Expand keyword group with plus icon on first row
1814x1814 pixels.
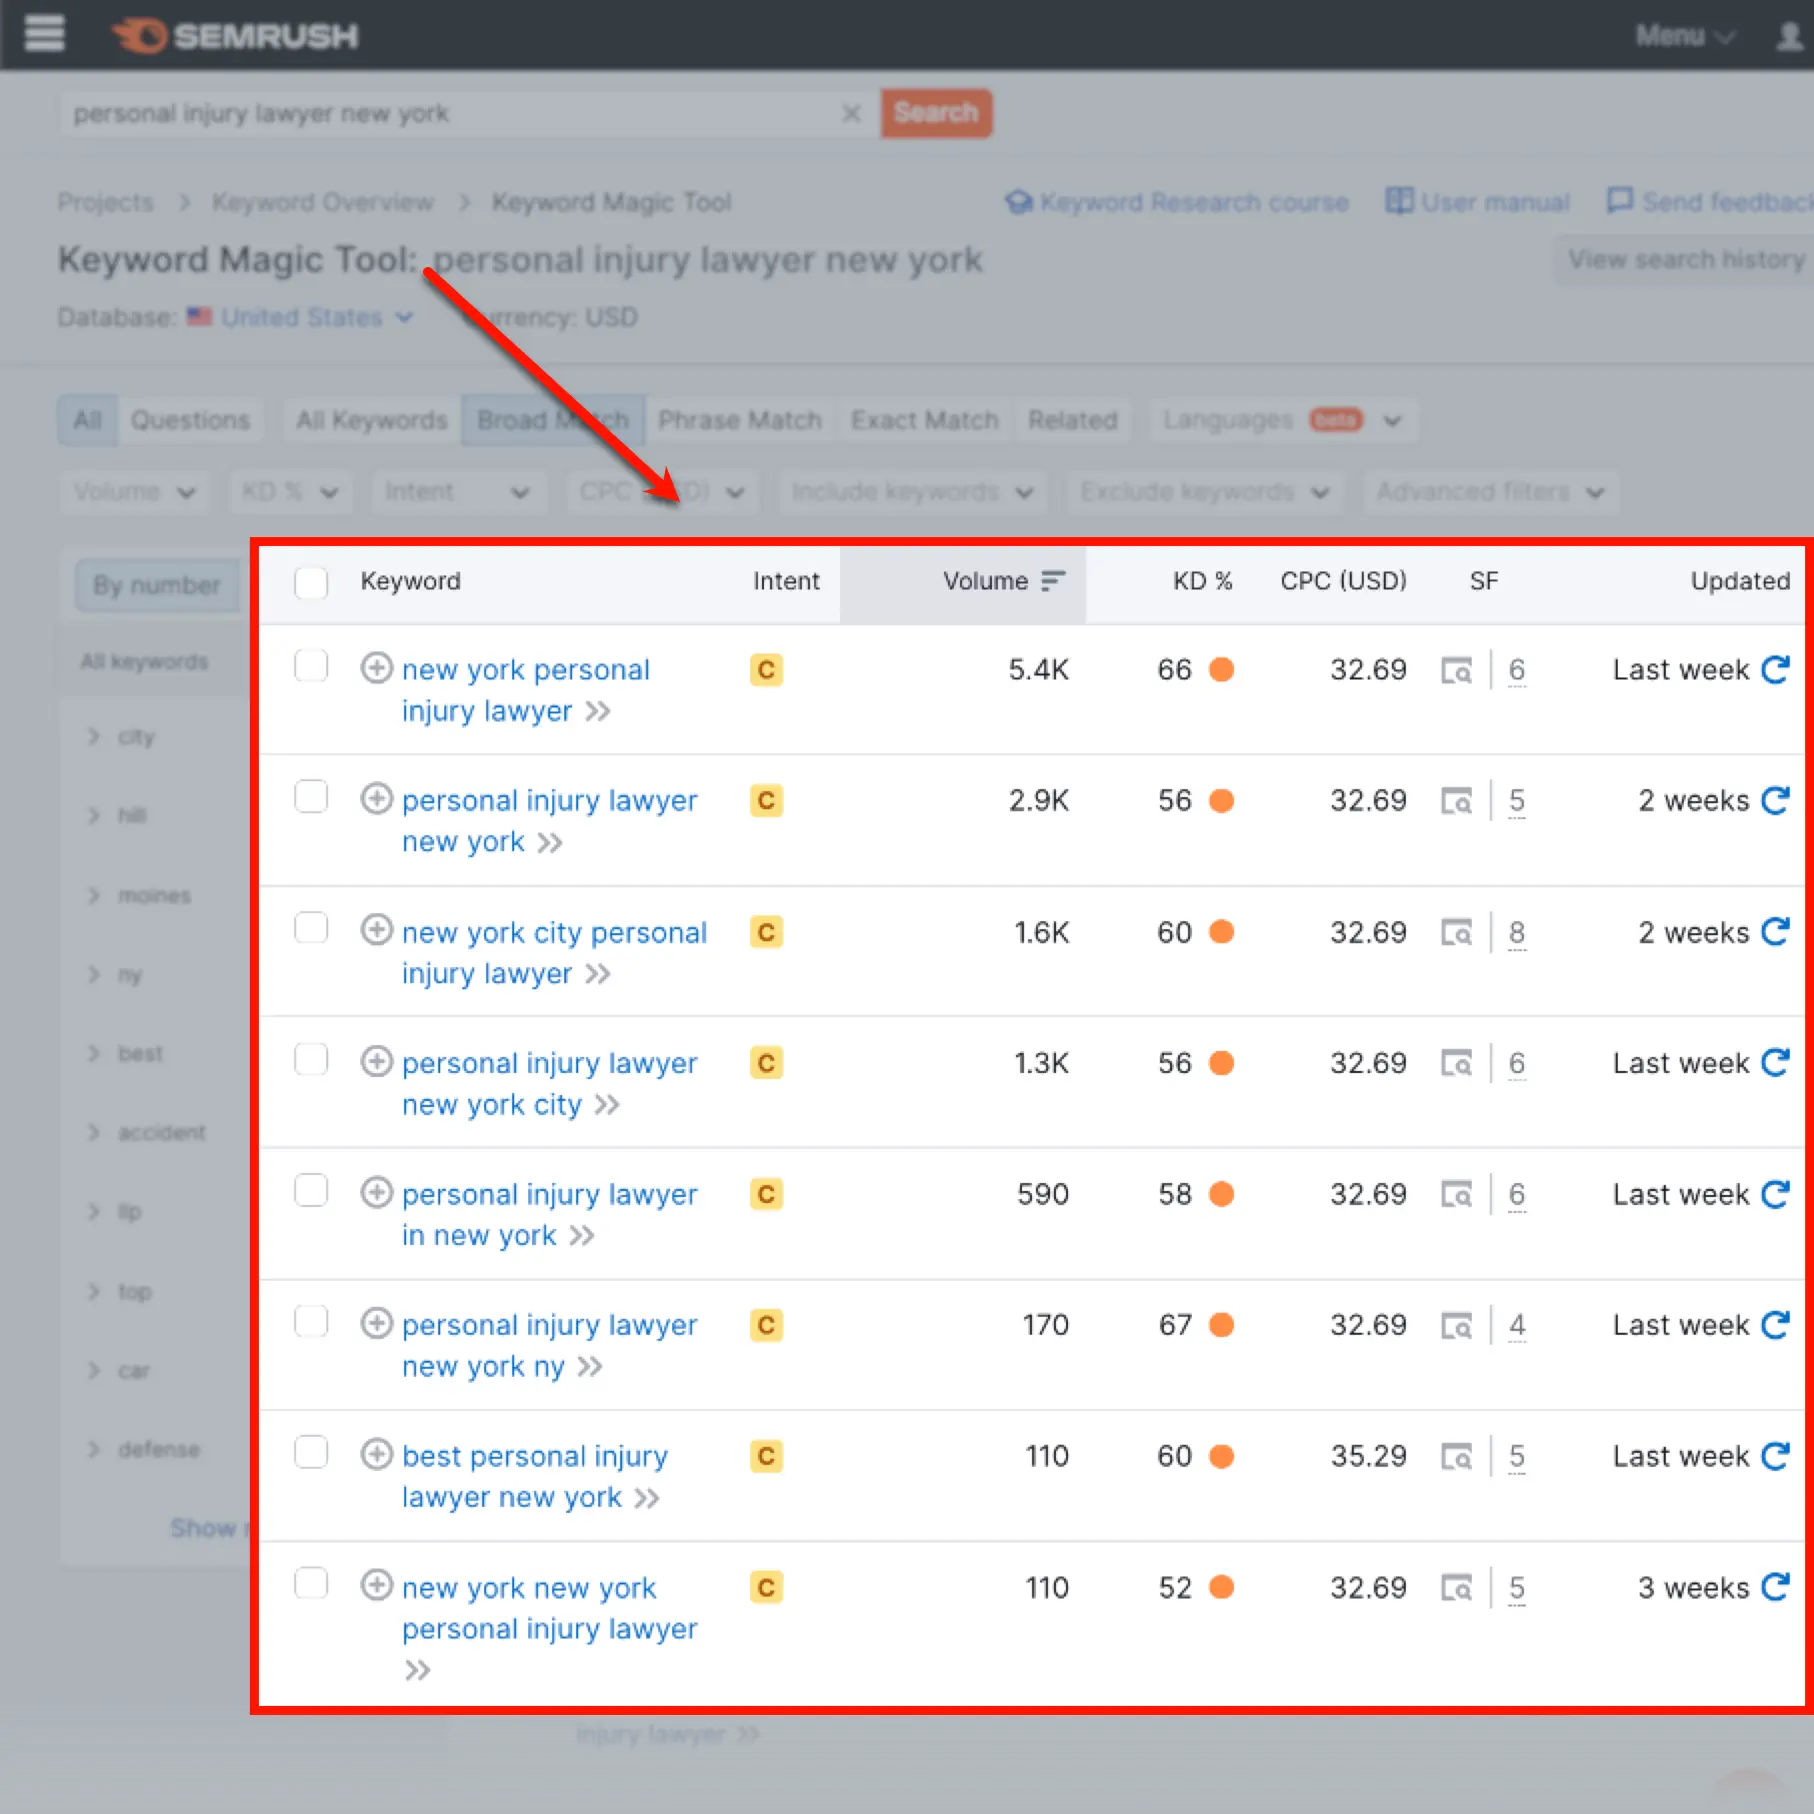(x=377, y=668)
